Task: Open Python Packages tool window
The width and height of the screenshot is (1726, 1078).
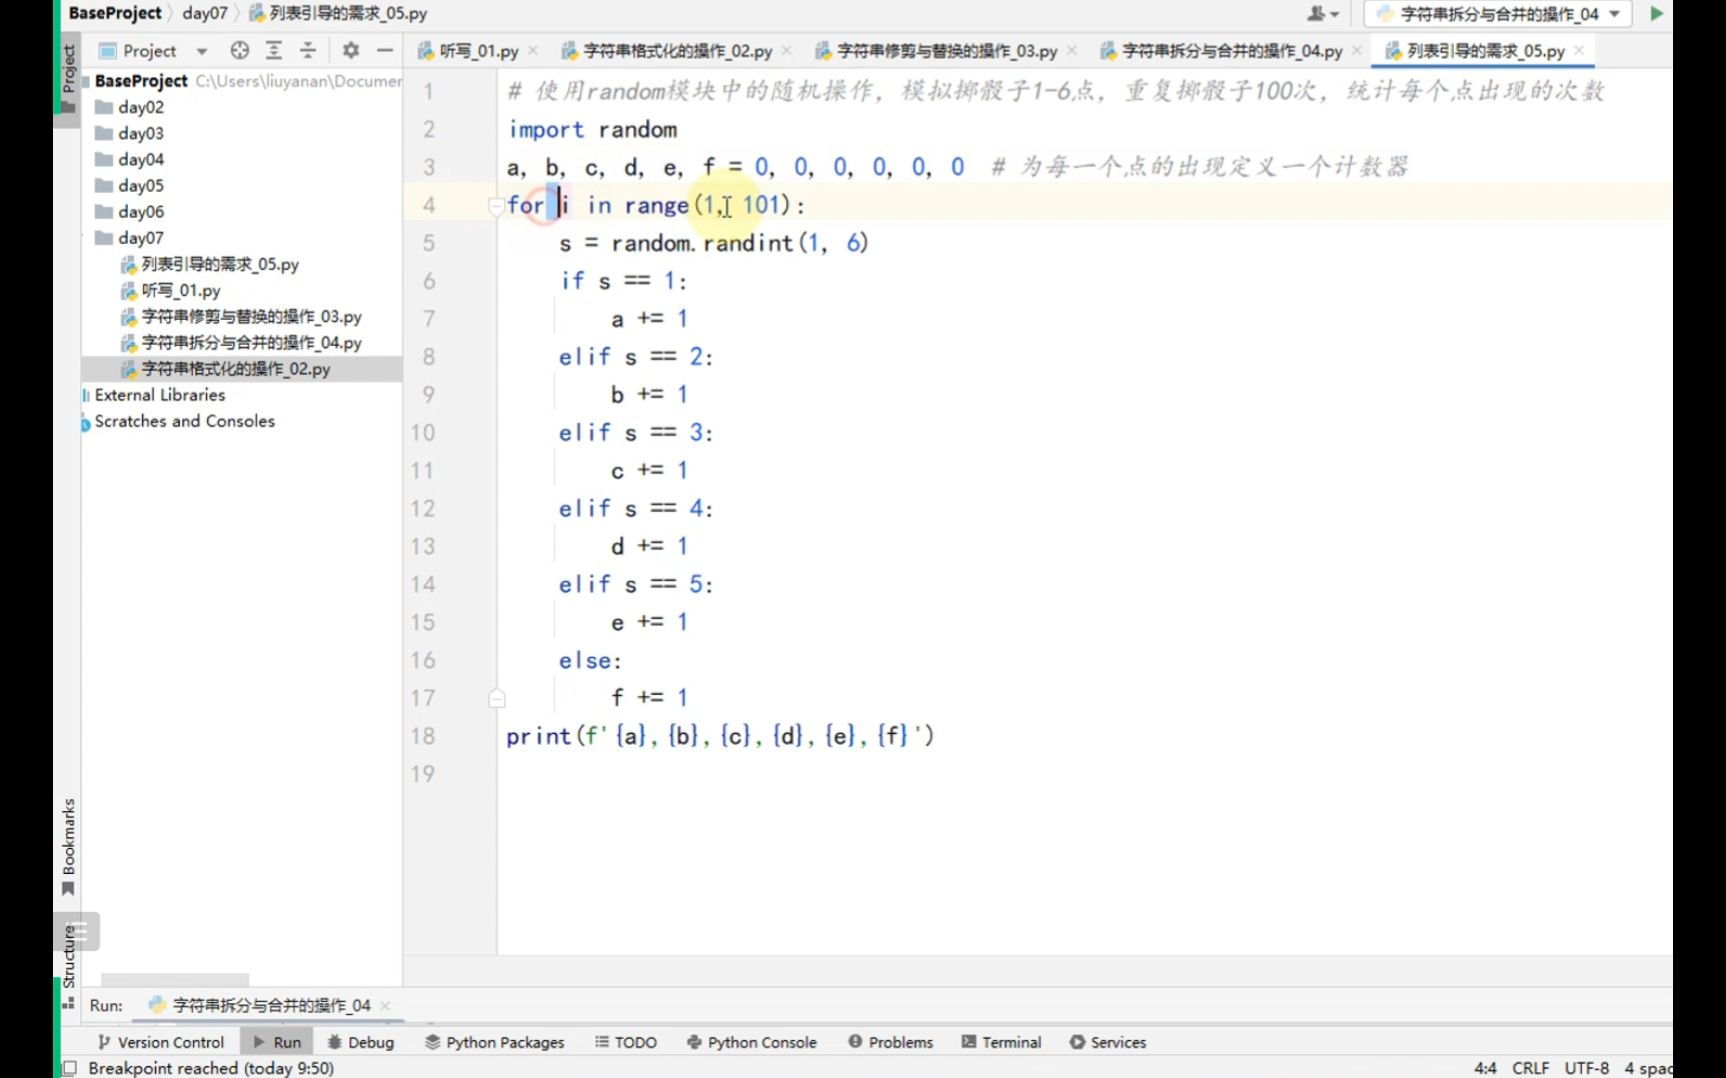Action: coord(494,1042)
